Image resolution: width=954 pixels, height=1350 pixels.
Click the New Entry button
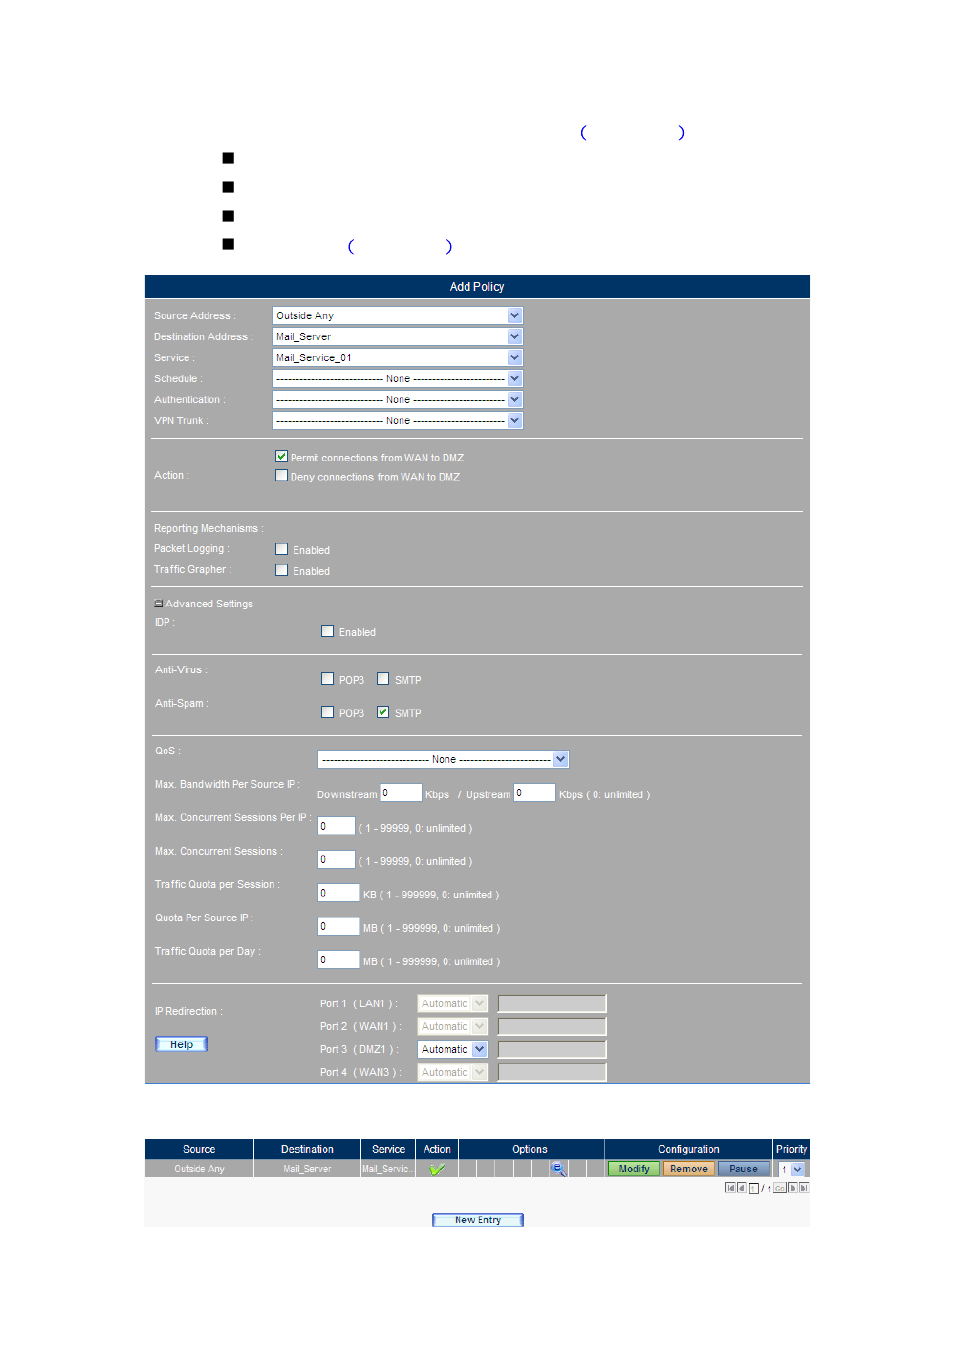(478, 1220)
